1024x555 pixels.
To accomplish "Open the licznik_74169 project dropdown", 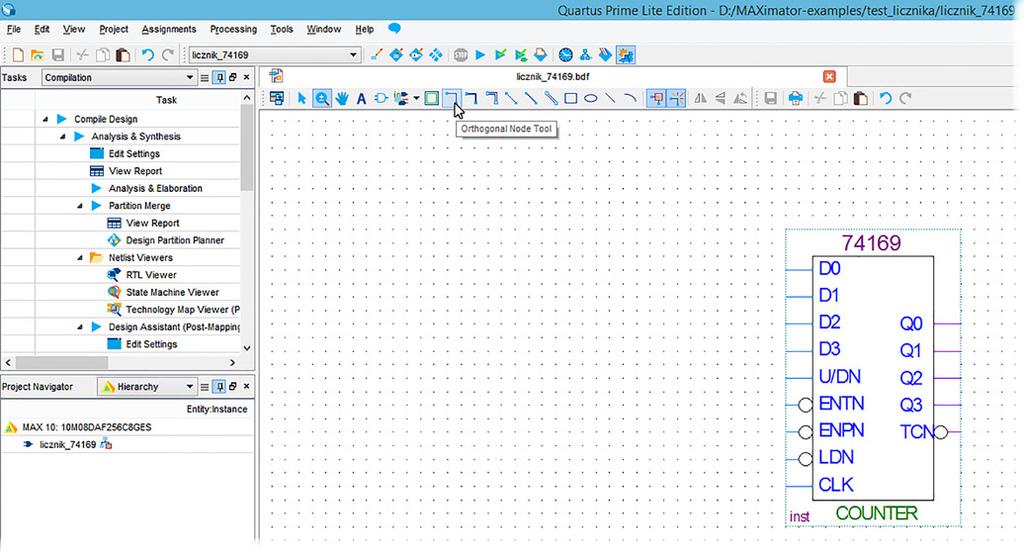I will pos(353,55).
